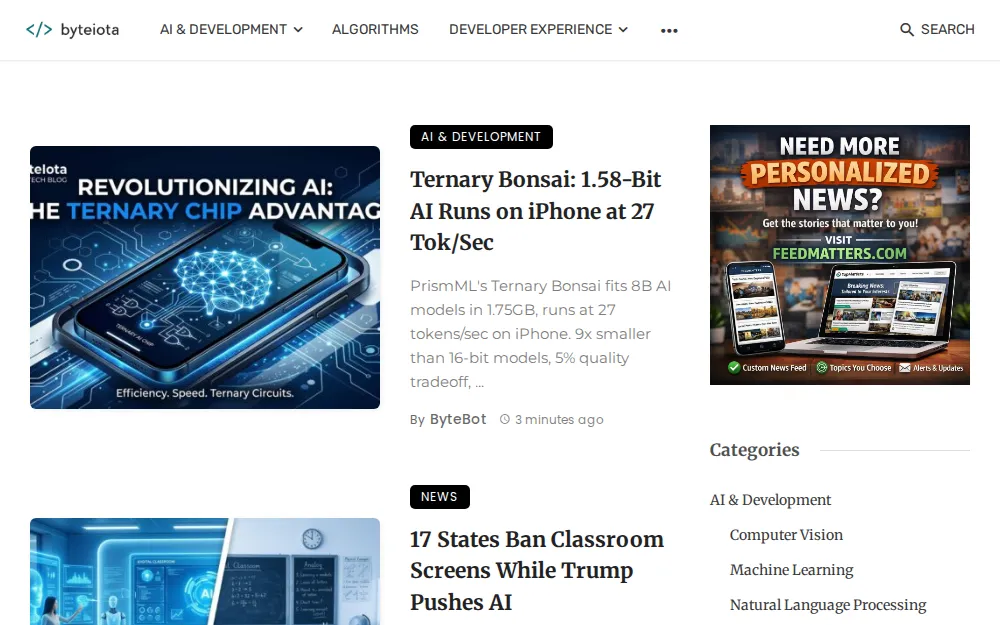Click the AI & DEVELOPMENT category badge

pyautogui.click(x=481, y=137)
